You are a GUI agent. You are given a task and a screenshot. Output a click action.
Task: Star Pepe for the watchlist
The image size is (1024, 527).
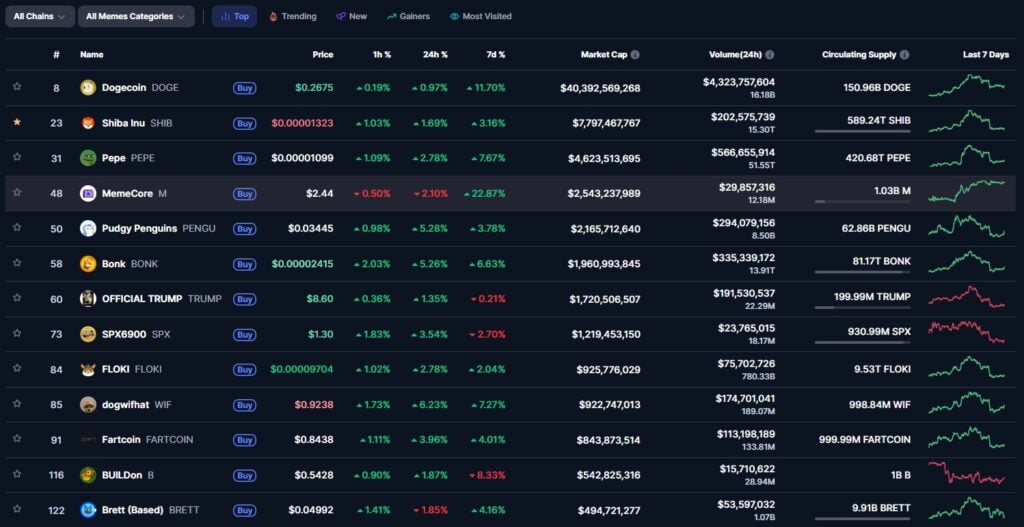[x=17, y=157]
